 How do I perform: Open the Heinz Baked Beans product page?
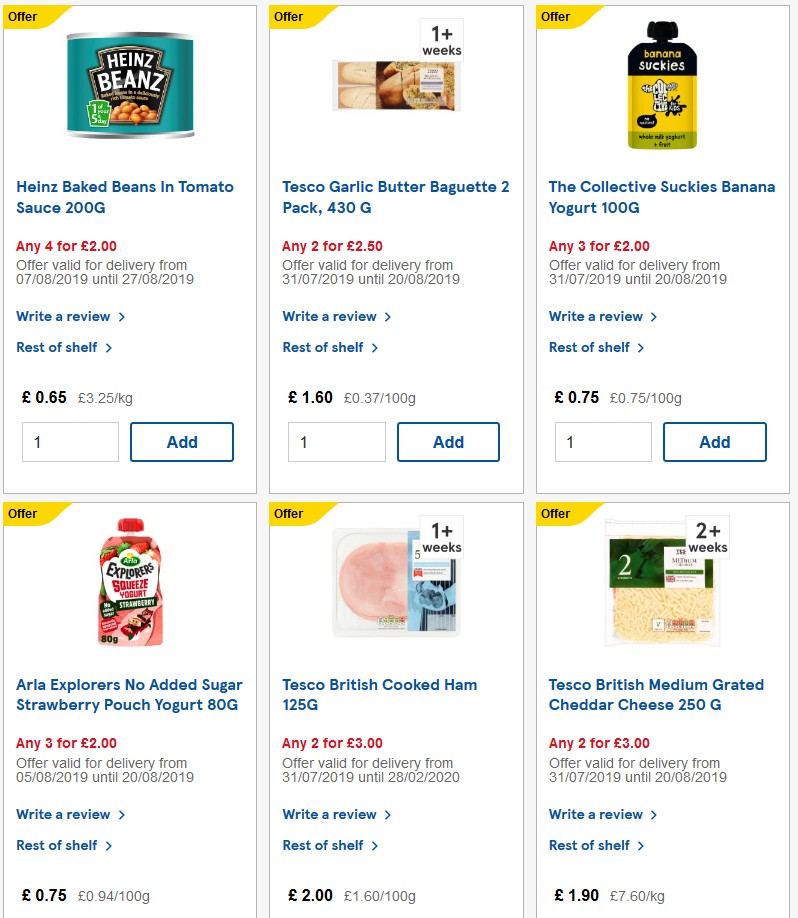click(124, 196)
